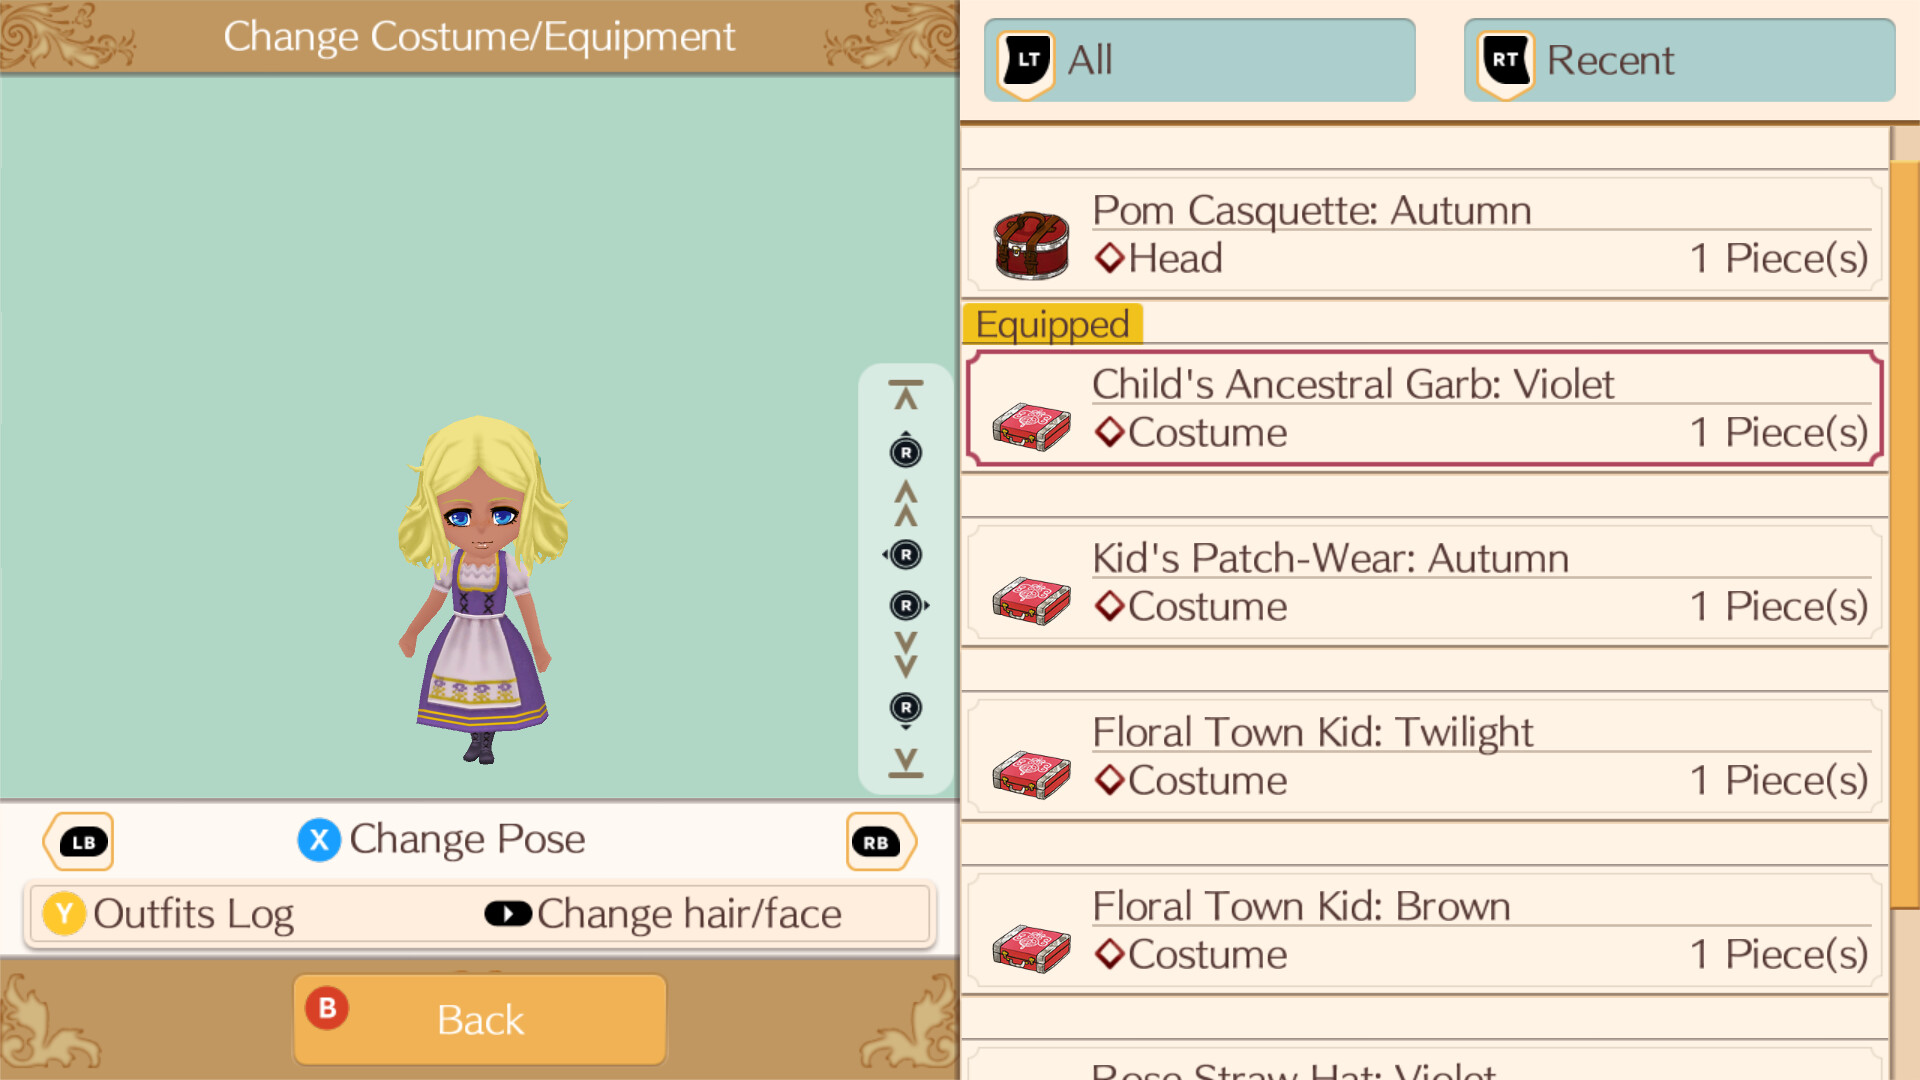
Task: Click the R stick rotate-right icon
Action: pos(908,605)
